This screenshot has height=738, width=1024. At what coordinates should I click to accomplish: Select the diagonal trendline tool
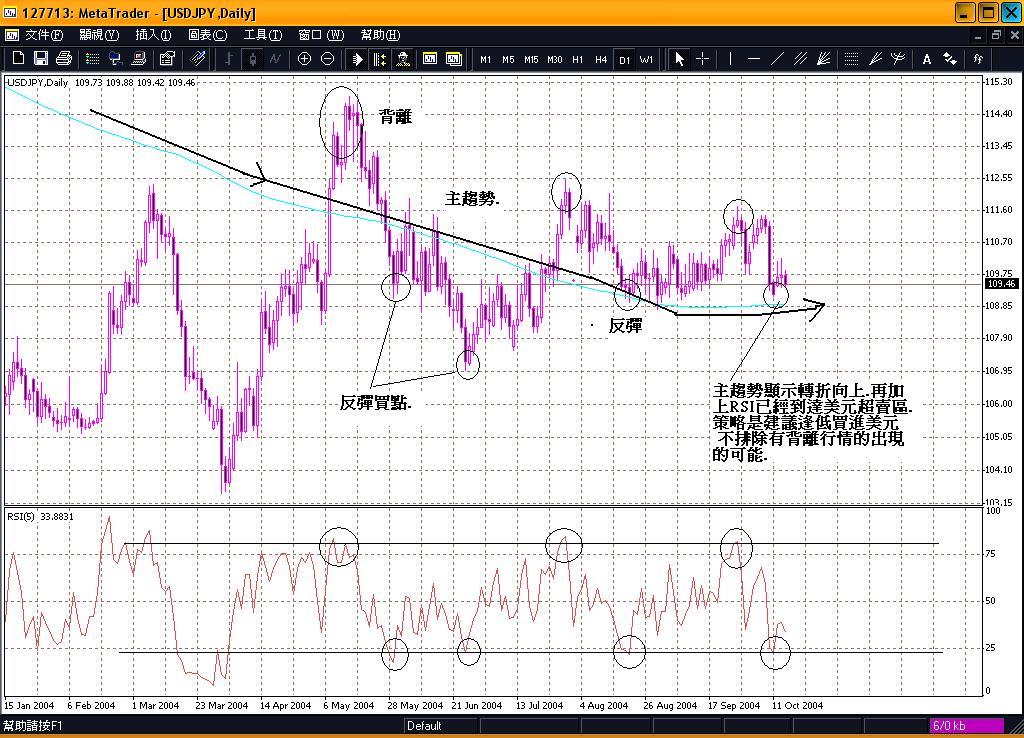point(776,59)
